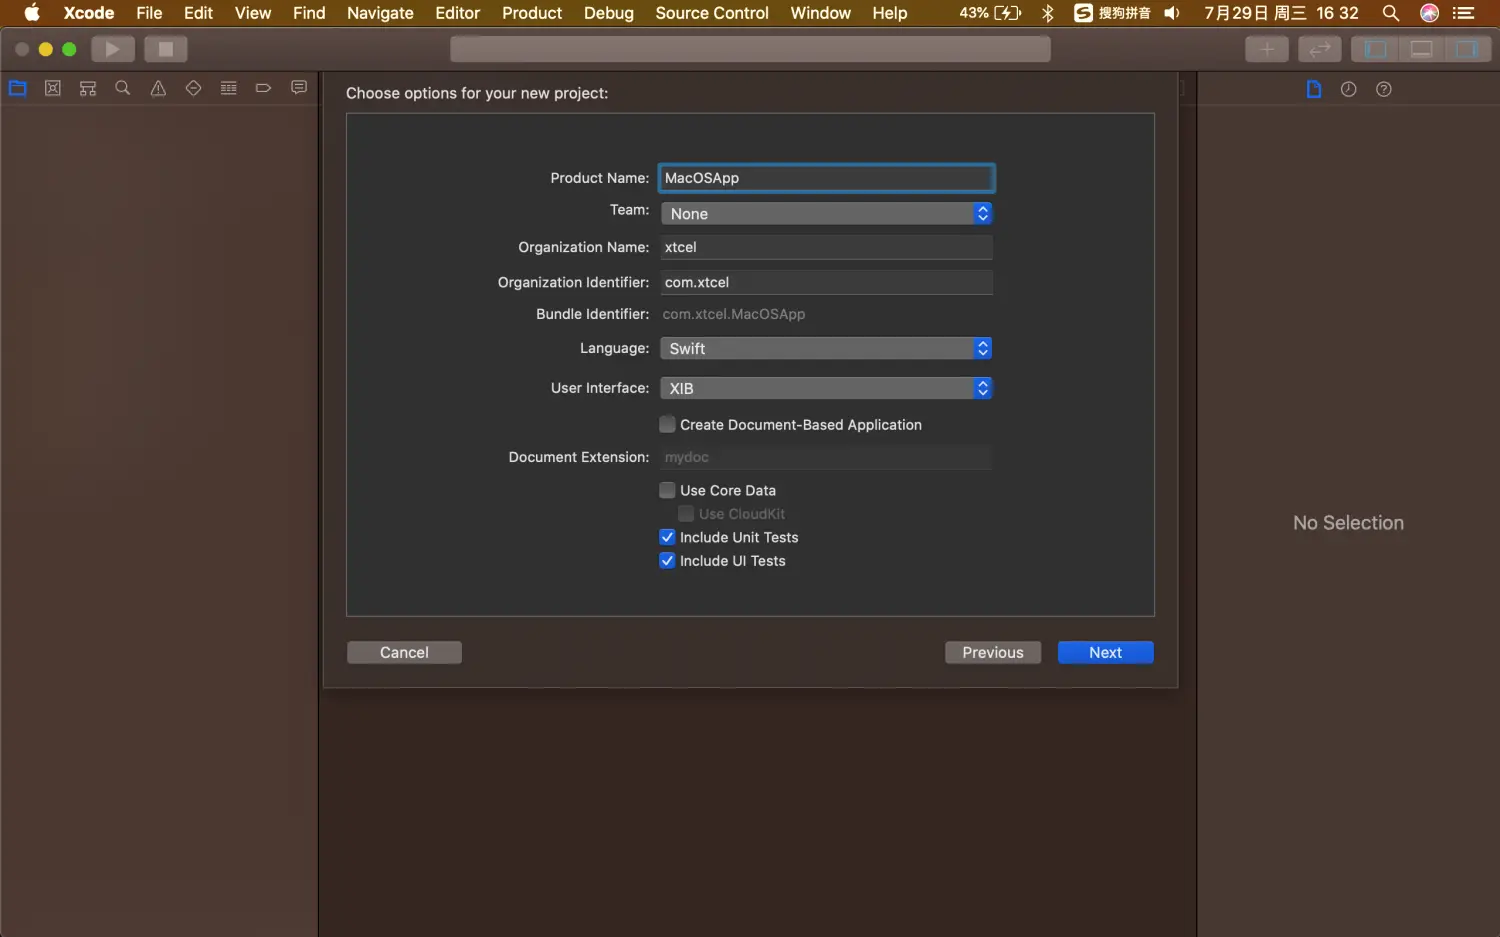Viewport: 1500px width, 937px height.
Task: Open the Test navigator diamond icon
Action: [x=194, y=88]
